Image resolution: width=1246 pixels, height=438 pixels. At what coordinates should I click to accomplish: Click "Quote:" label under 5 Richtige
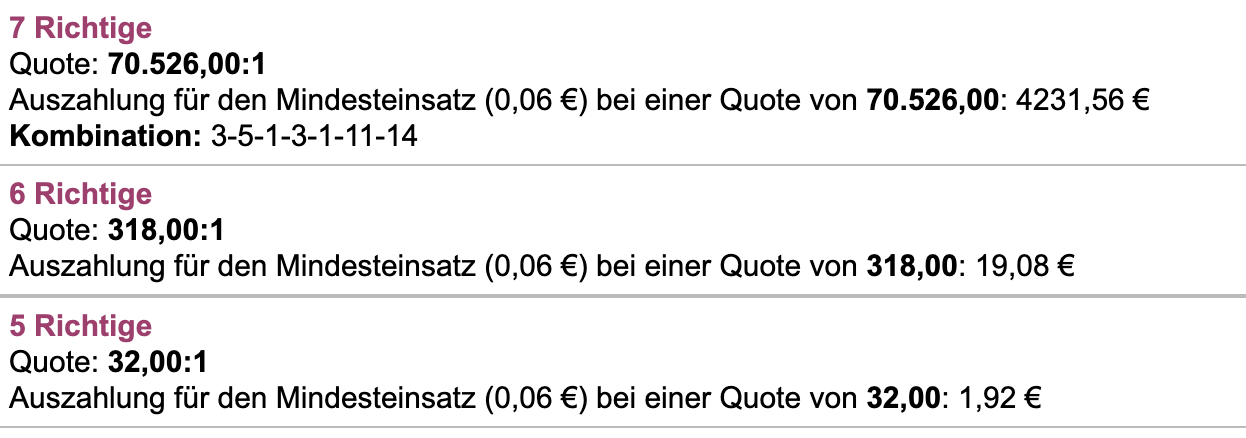54,363
